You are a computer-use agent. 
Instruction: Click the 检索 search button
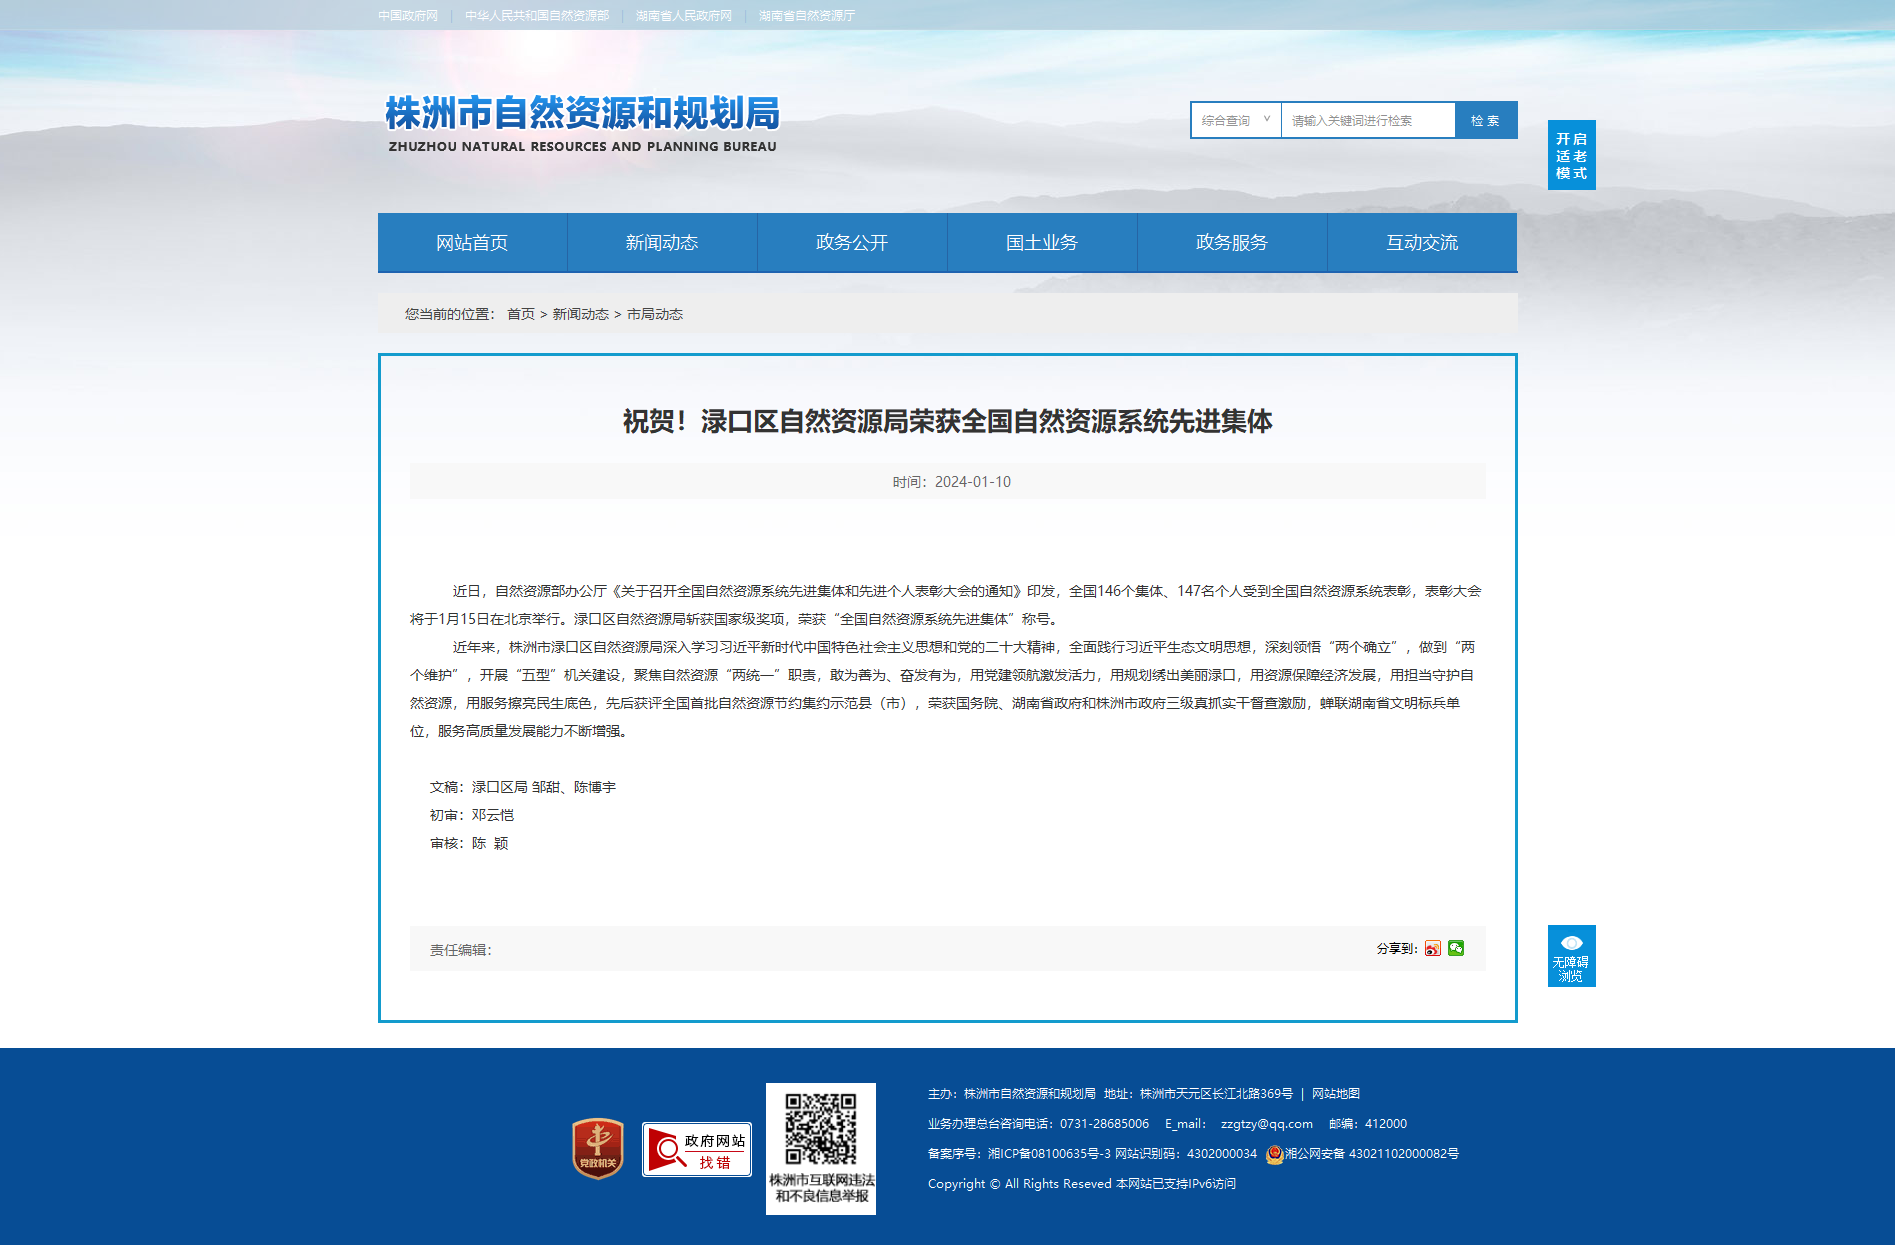(1486, 120)
